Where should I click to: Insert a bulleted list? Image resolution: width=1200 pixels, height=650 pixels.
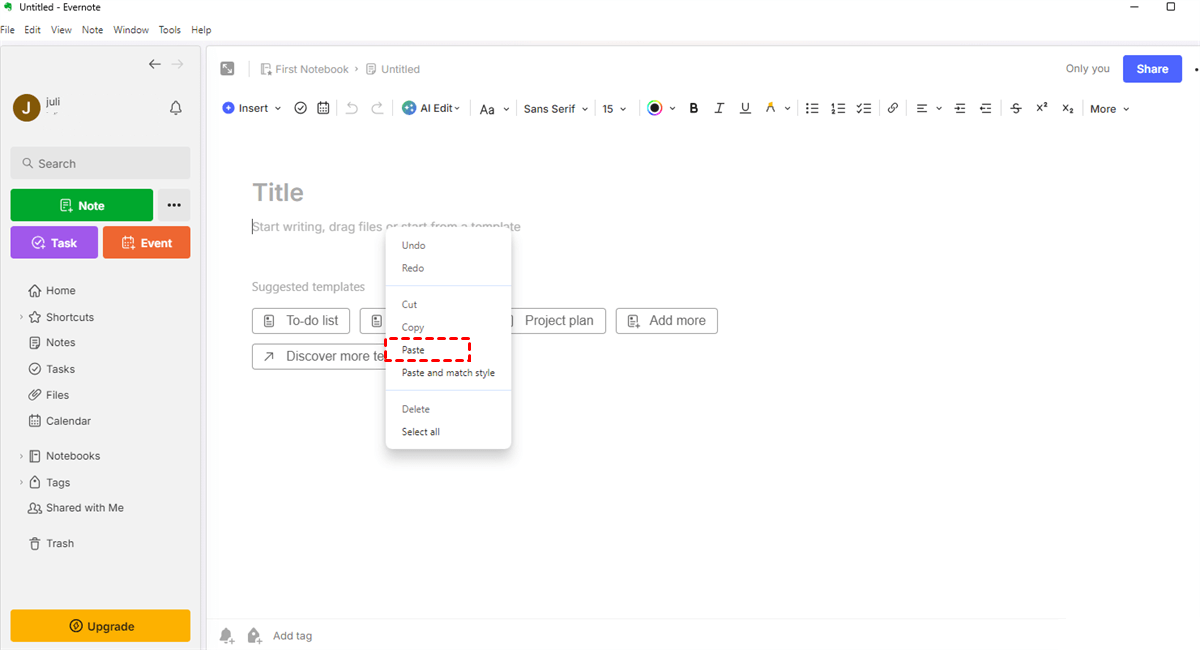click(813, 108)
